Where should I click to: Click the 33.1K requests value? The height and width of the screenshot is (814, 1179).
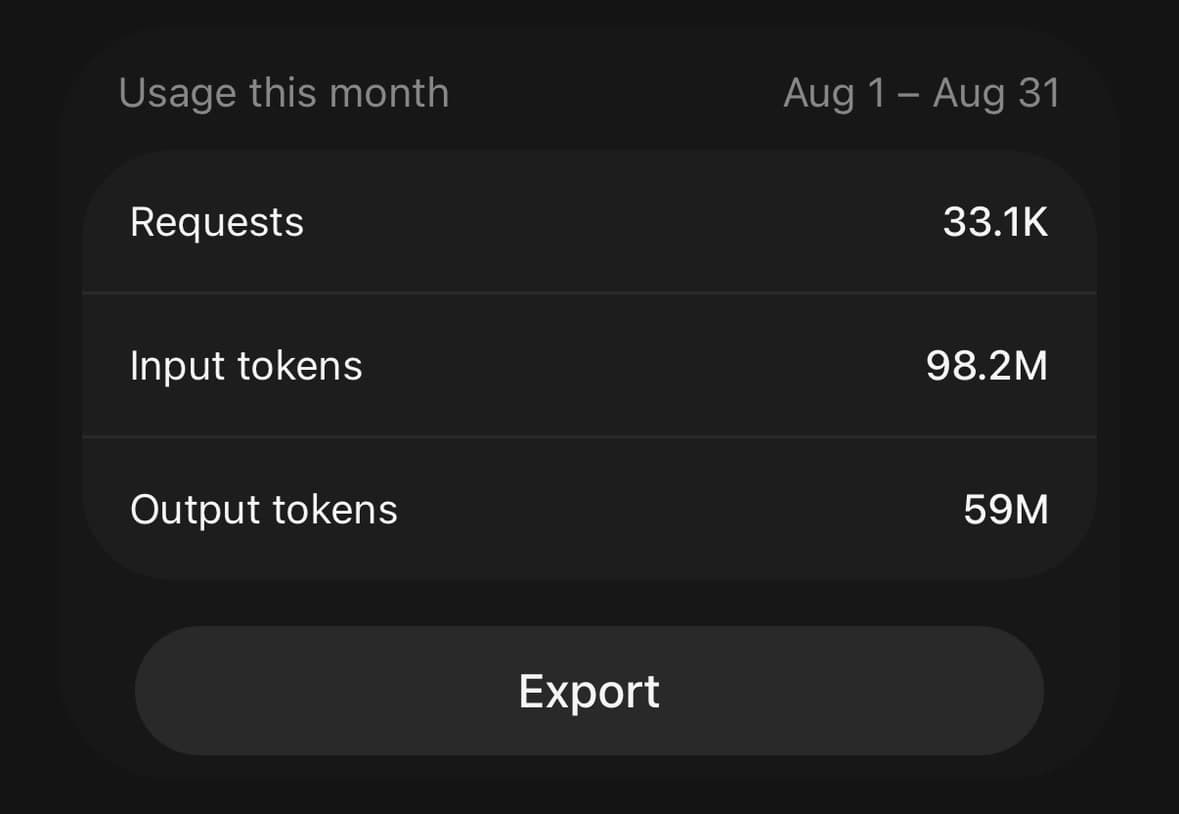pos(996,222)
